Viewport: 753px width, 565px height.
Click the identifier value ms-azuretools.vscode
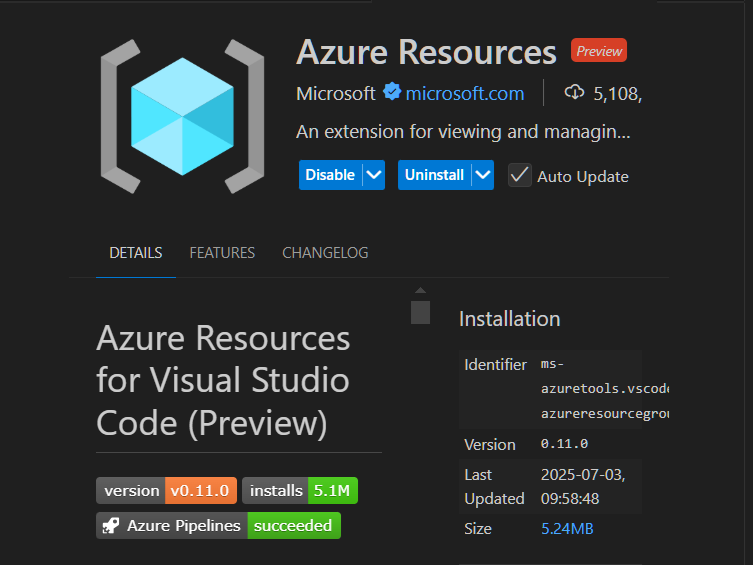605,388
